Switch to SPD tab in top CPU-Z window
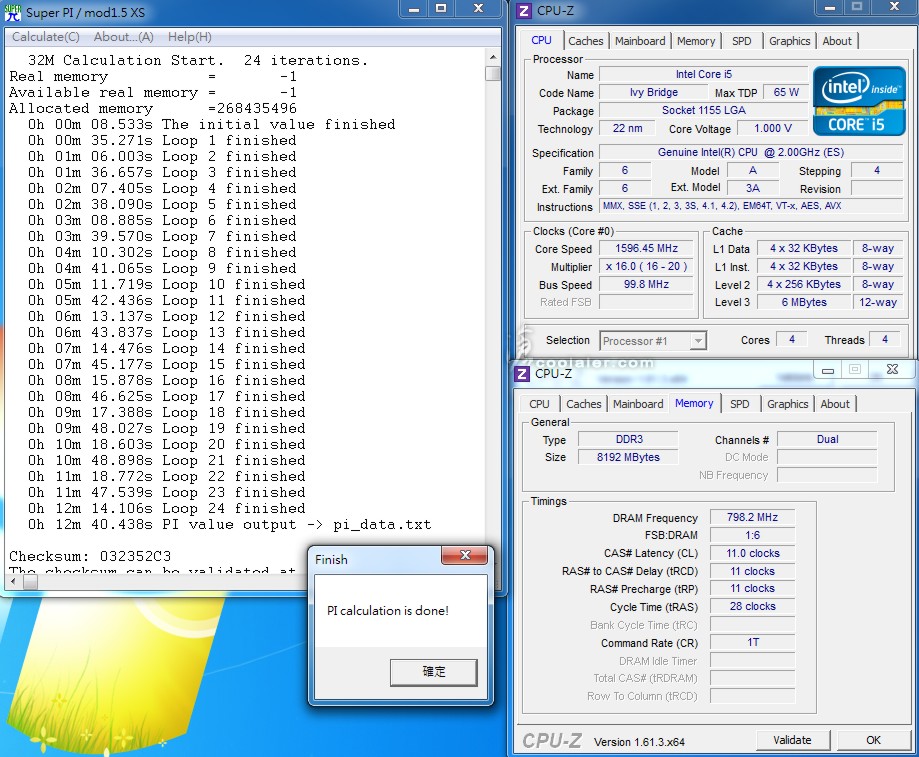 [x=741, y=41]
